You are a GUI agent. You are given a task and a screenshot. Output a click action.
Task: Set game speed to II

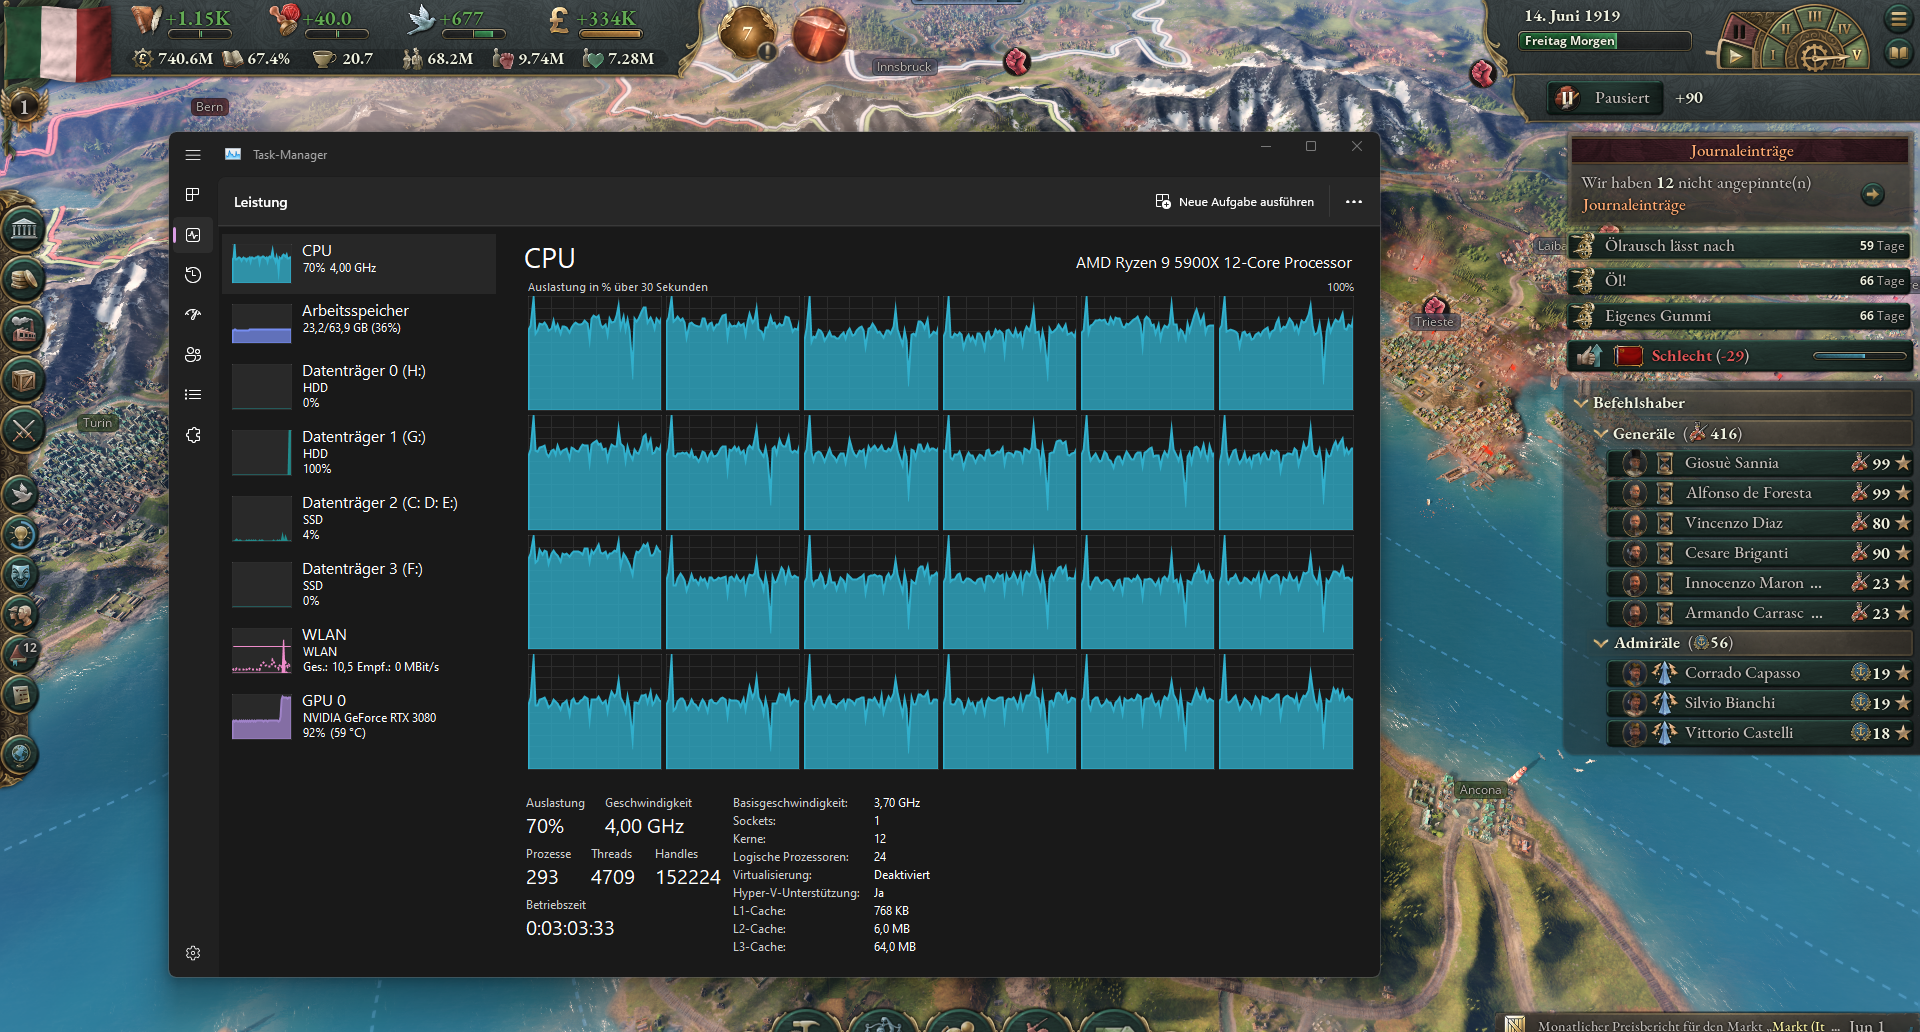pos(1785,29)
